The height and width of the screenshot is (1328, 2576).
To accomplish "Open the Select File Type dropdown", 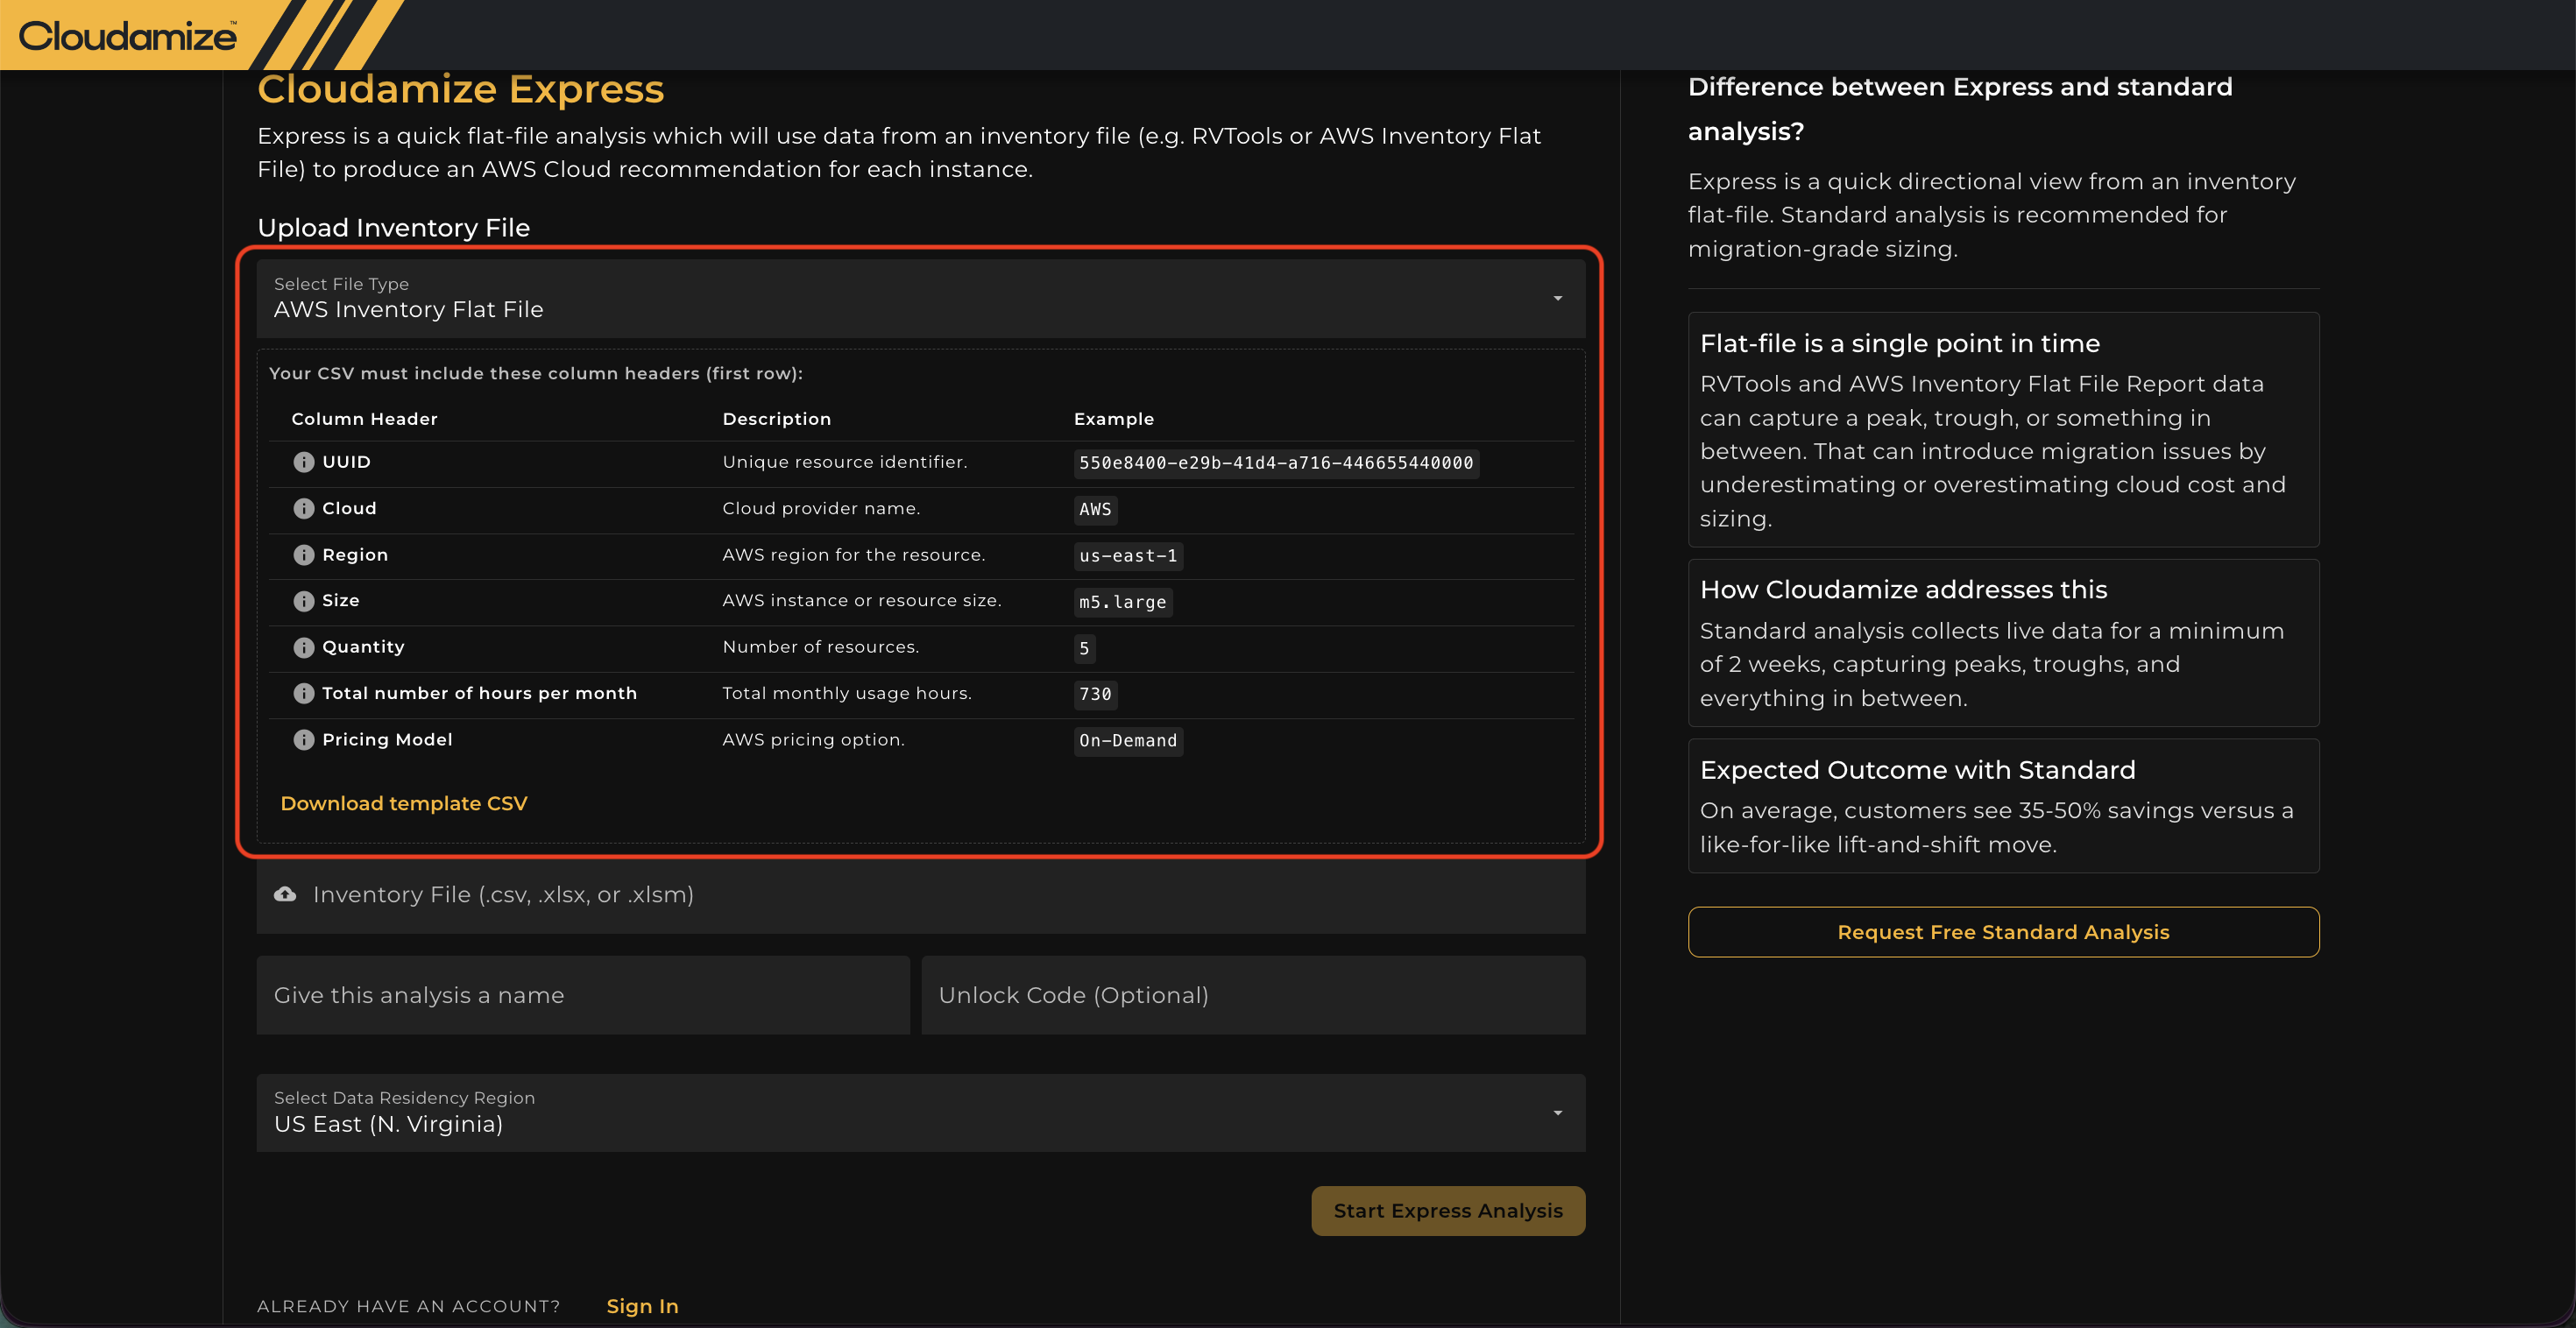I will pyautogui.click(x=921, y=299).
